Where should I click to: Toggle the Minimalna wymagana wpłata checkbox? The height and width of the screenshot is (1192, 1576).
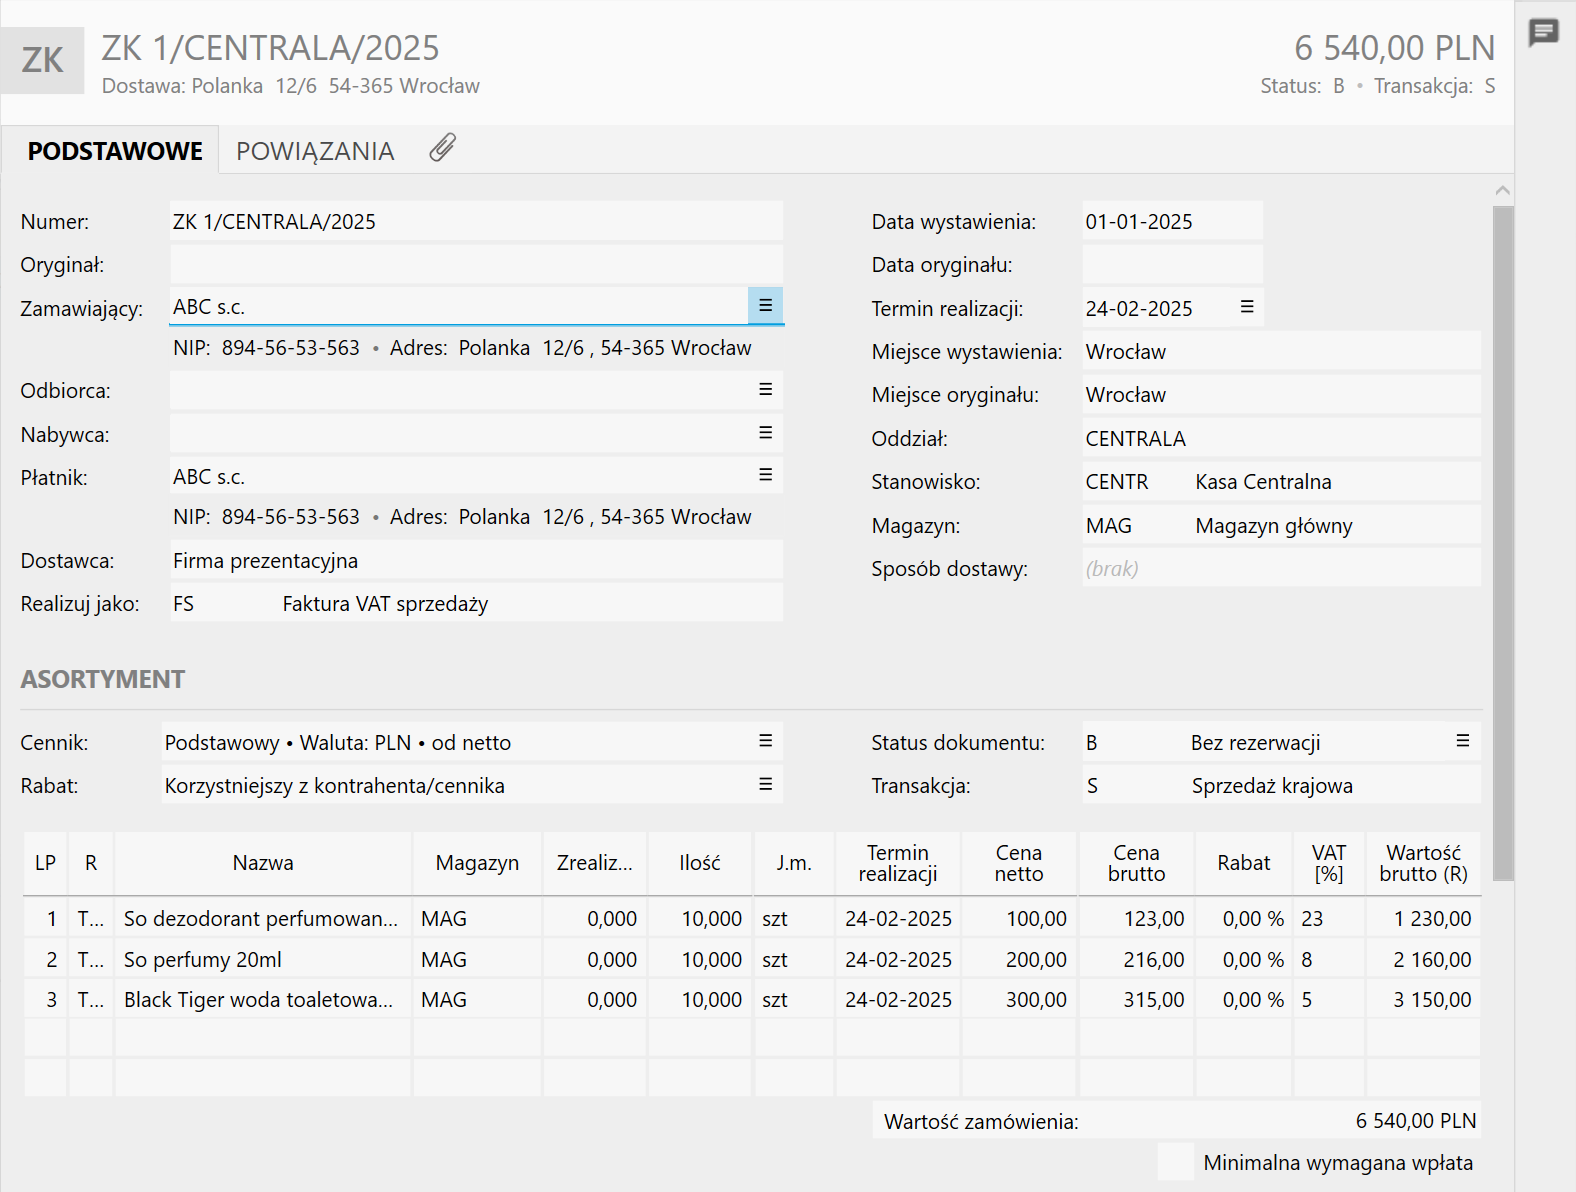click(1175, 1162)
